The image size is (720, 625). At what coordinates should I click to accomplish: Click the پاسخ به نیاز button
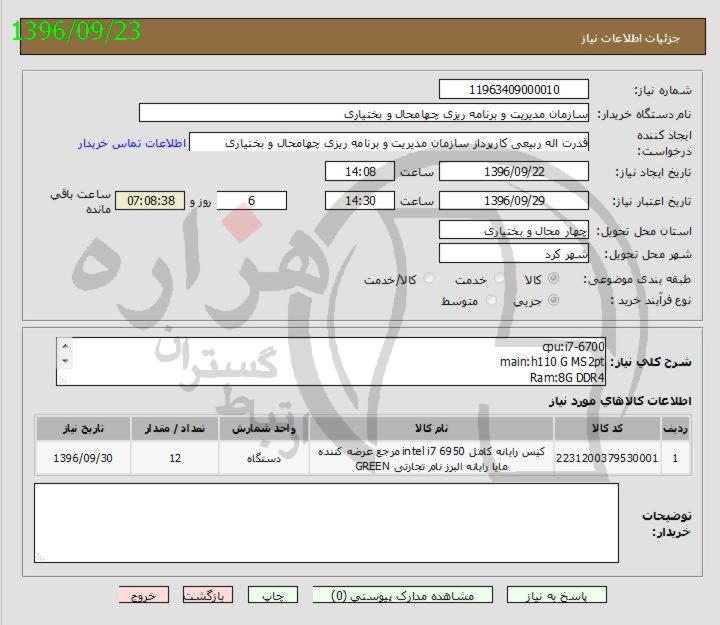tap(557, 595)
